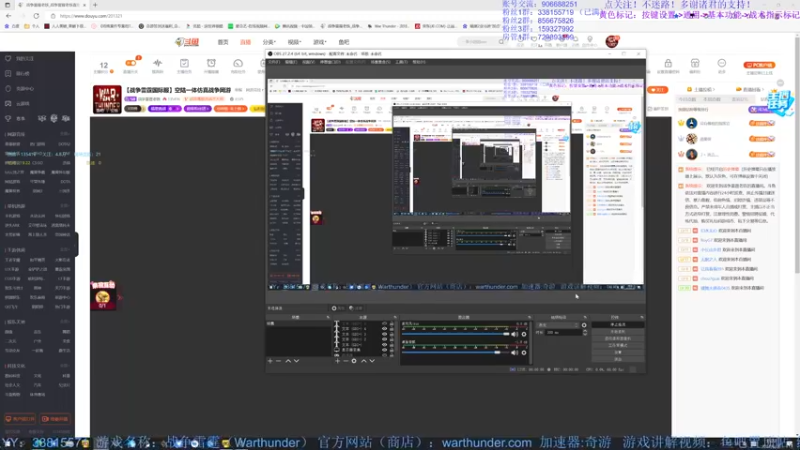Click the user avatar in Douyu header

(612, 41)
